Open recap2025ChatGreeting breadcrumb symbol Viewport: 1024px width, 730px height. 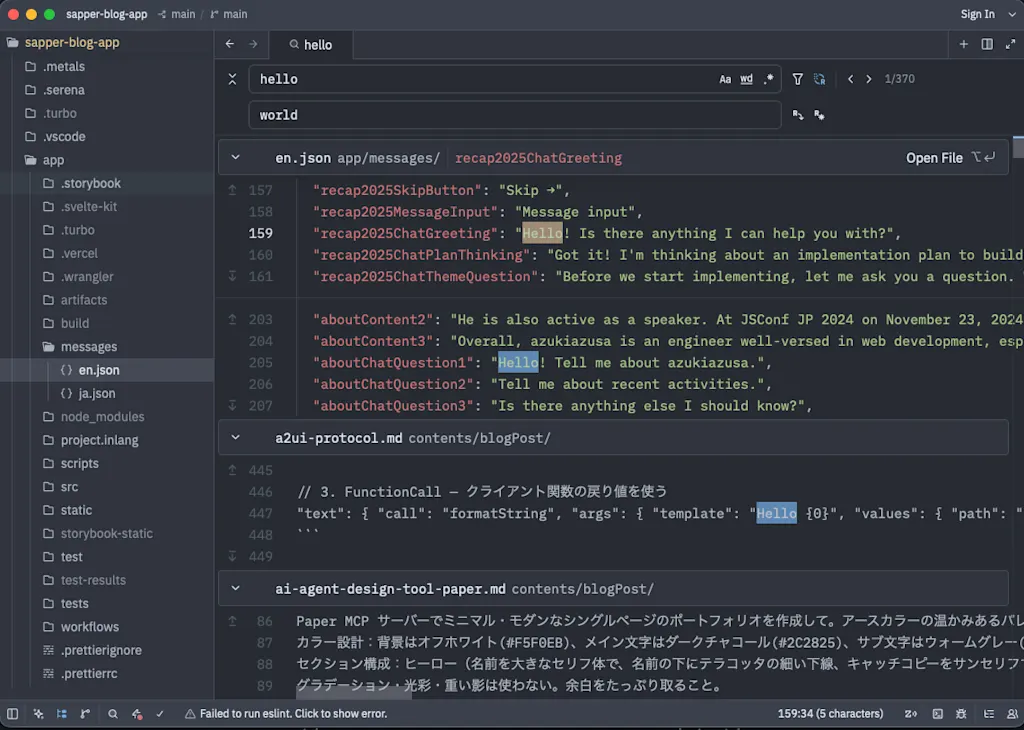[538, 158]
